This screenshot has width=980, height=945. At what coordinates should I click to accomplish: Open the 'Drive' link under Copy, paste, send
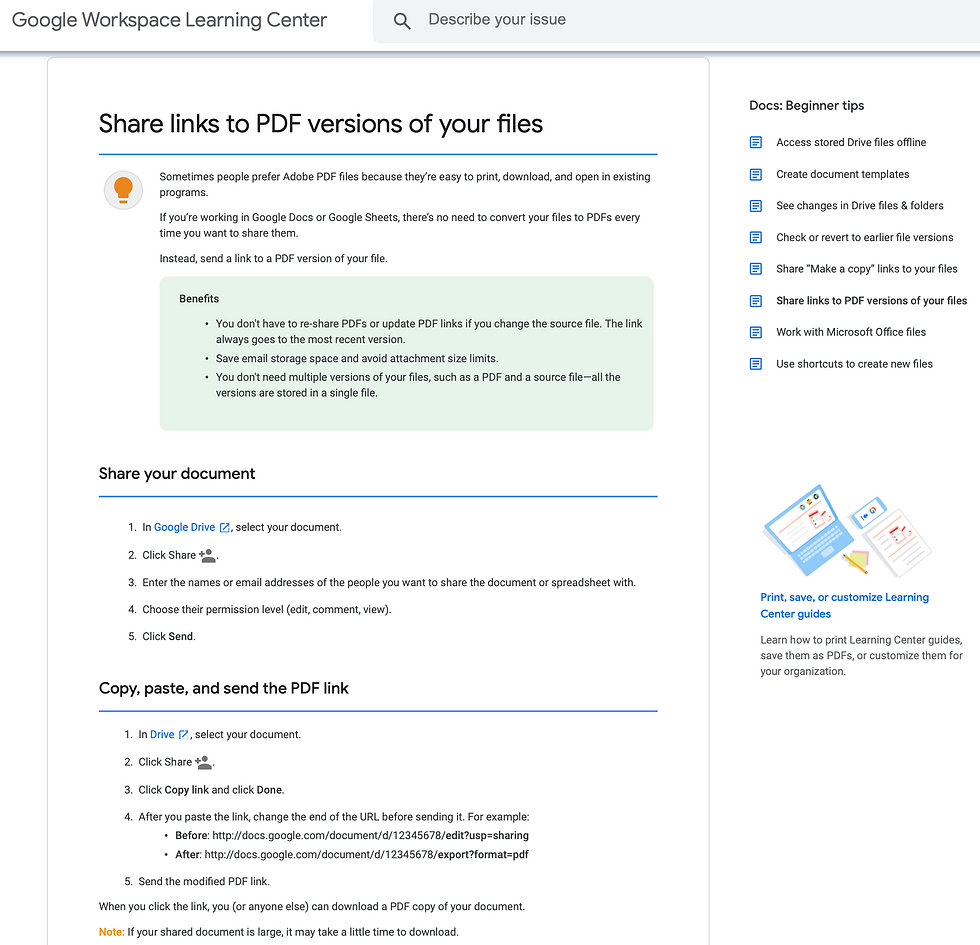point(162,734)
